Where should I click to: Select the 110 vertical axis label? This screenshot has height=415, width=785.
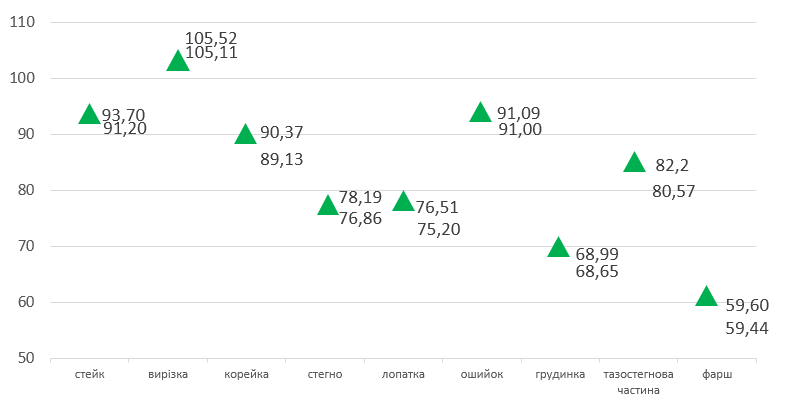point(20,22)
